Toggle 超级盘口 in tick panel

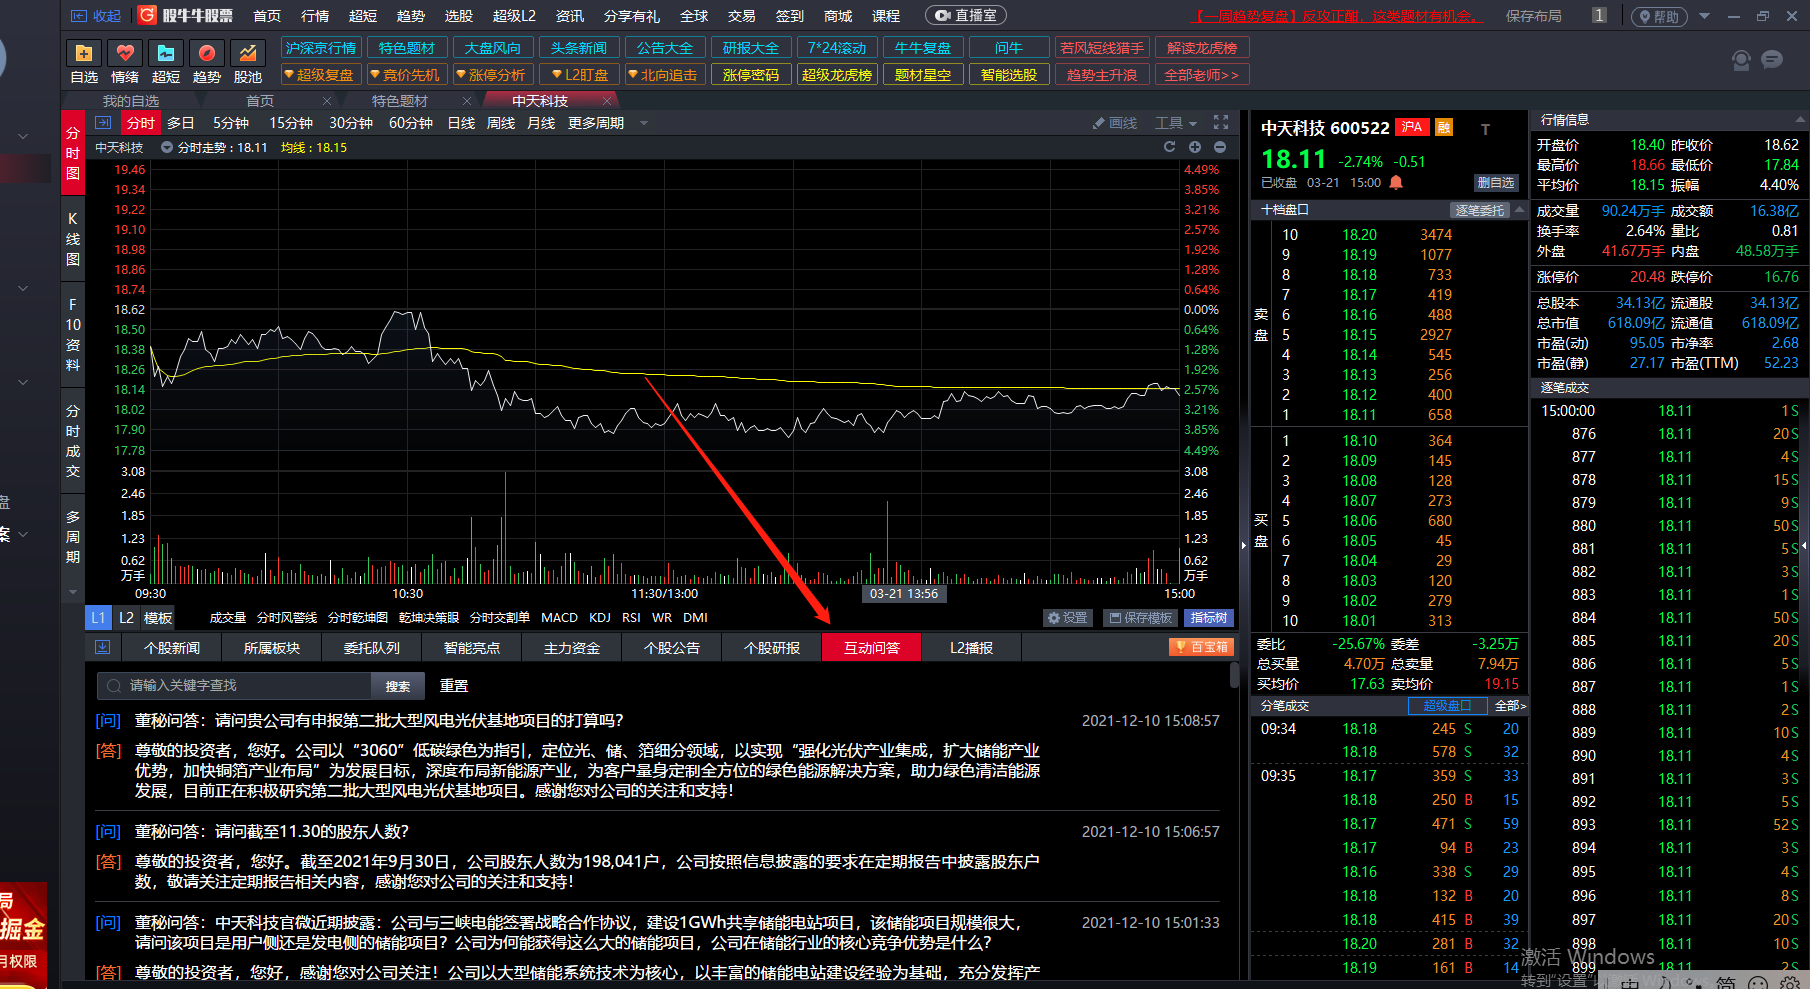1447,706
